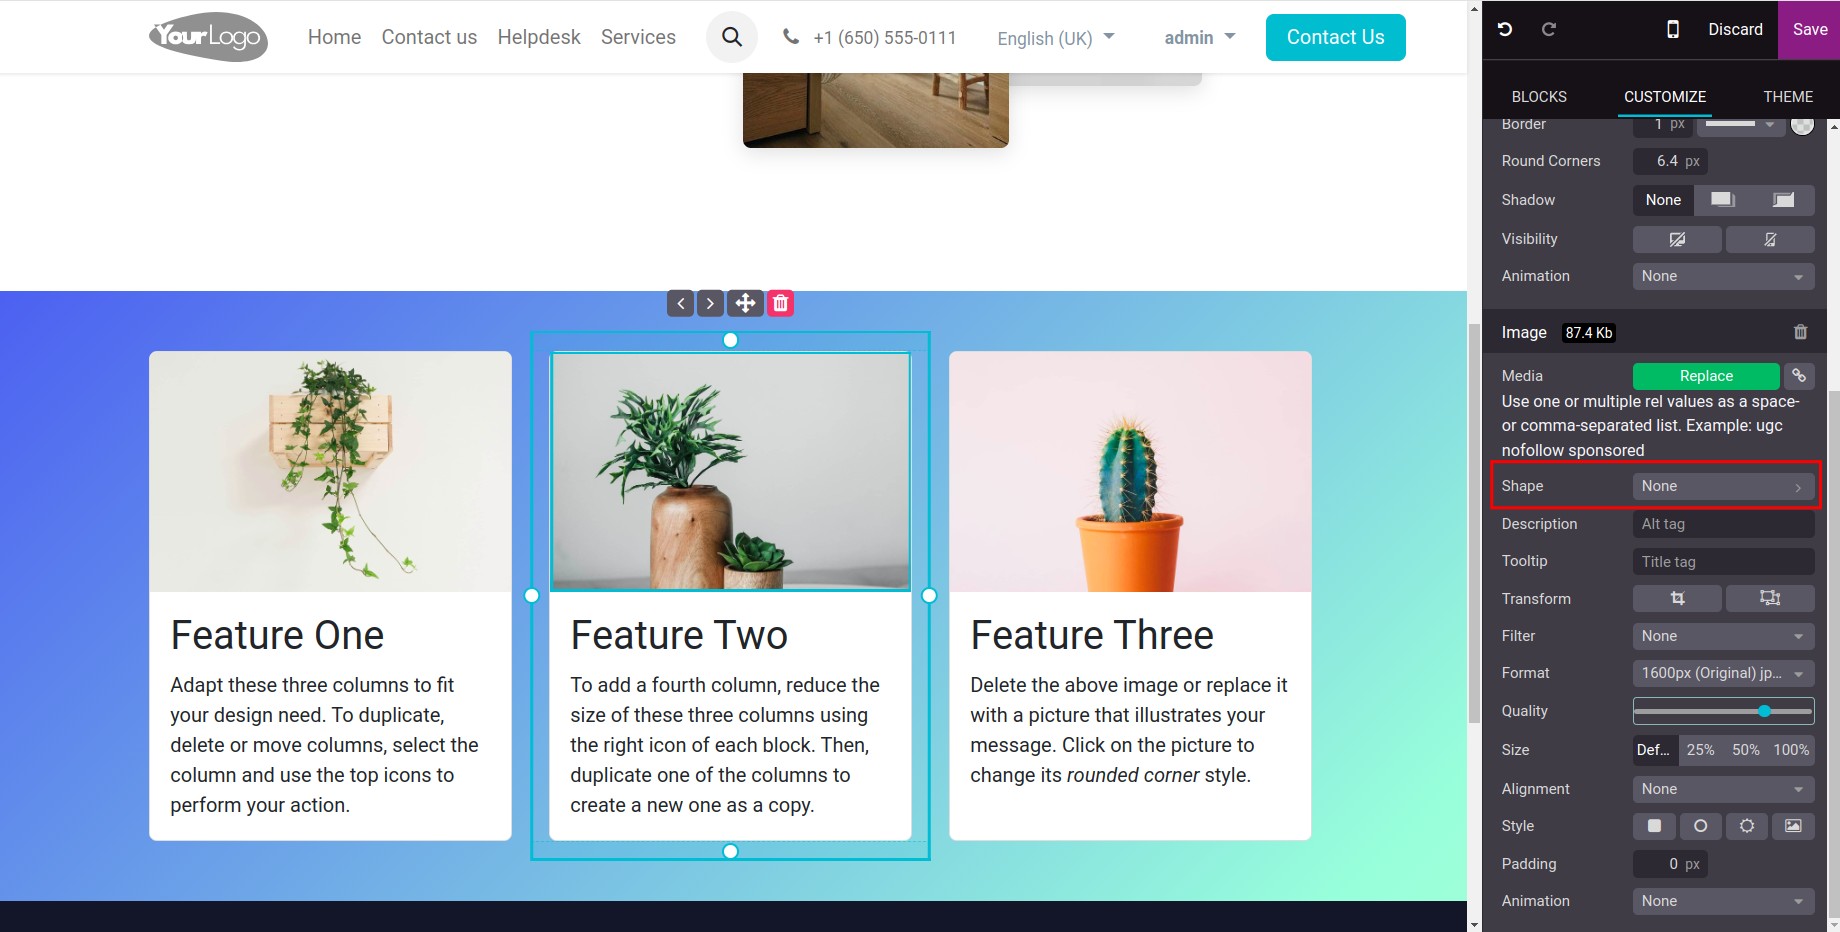Click the undo arrow icon
Image resolution: width=1840 pixels, height=932 pixels.
point(1505,29)
